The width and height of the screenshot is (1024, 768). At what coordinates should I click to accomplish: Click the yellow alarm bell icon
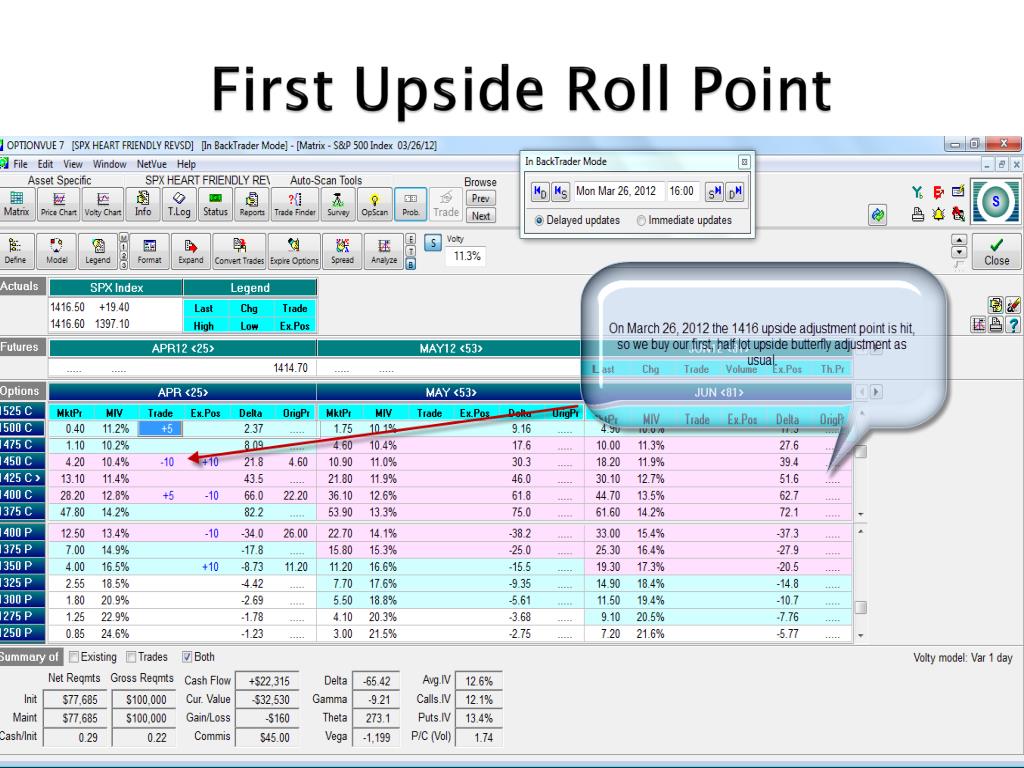point(938,214)
